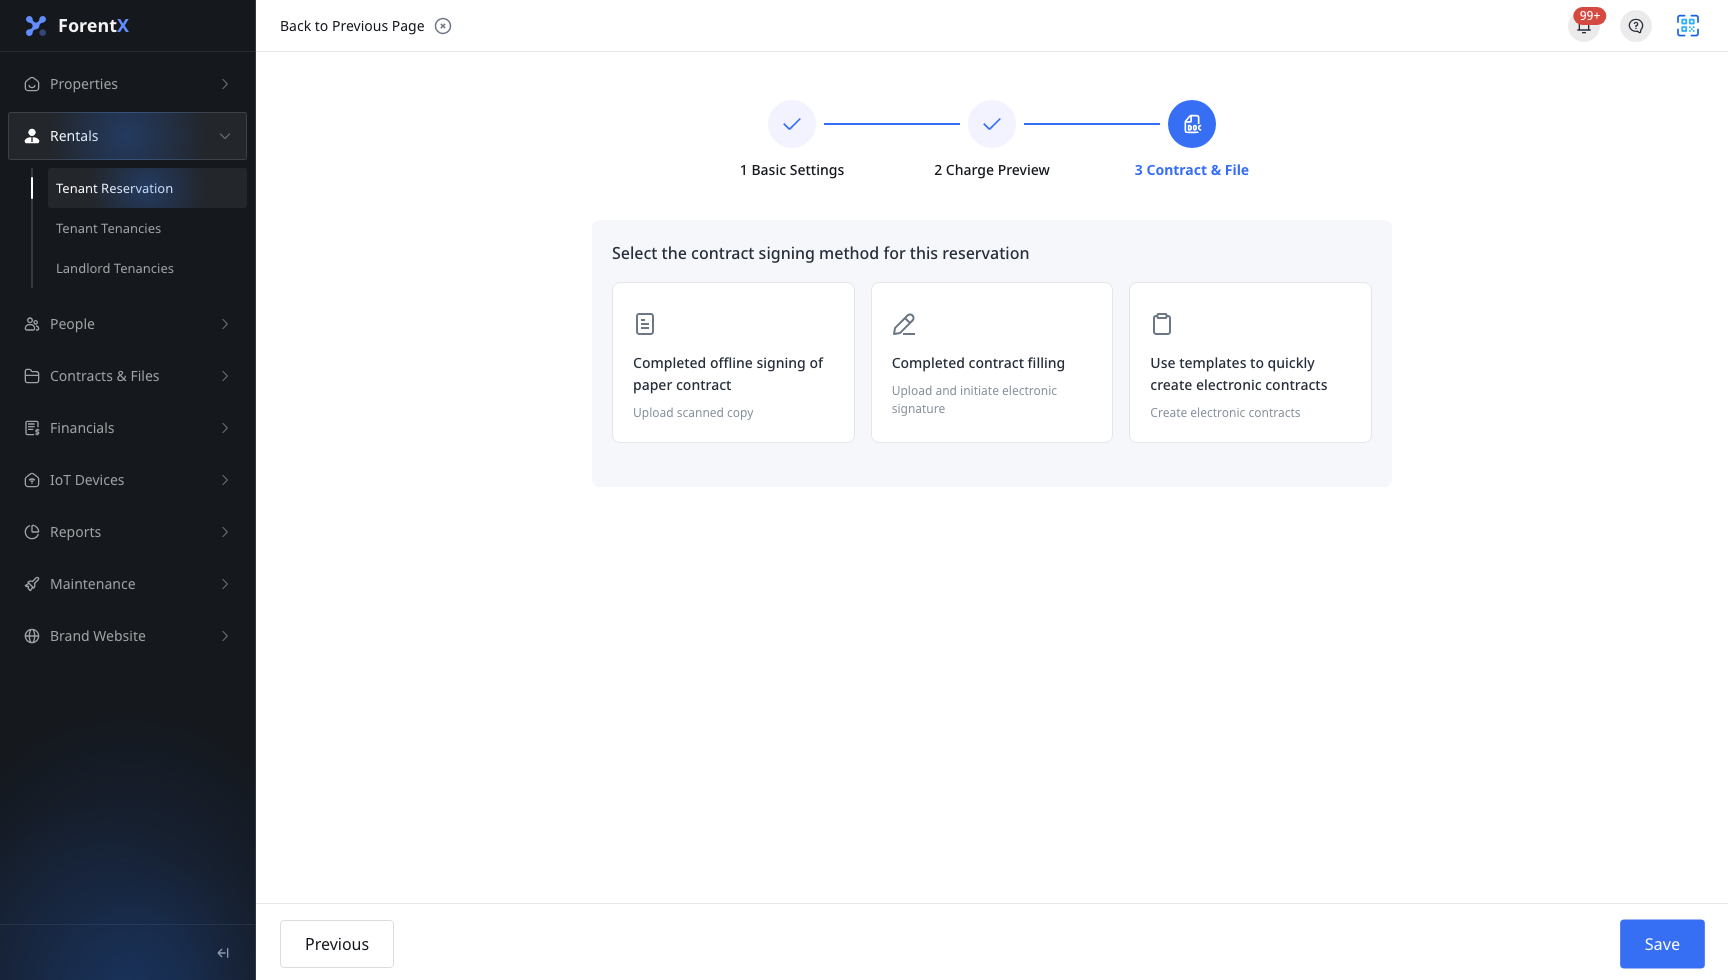Click the Rentals person icon

point(32,136)
